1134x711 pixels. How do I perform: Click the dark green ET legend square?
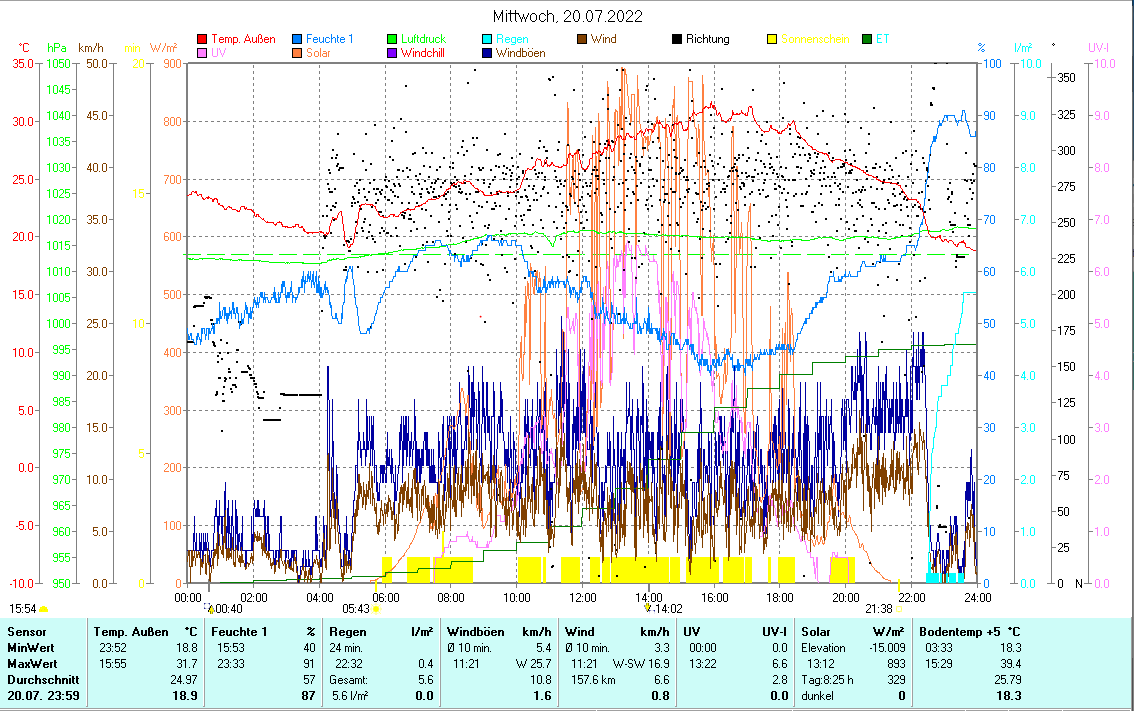[x=867, y=40]
